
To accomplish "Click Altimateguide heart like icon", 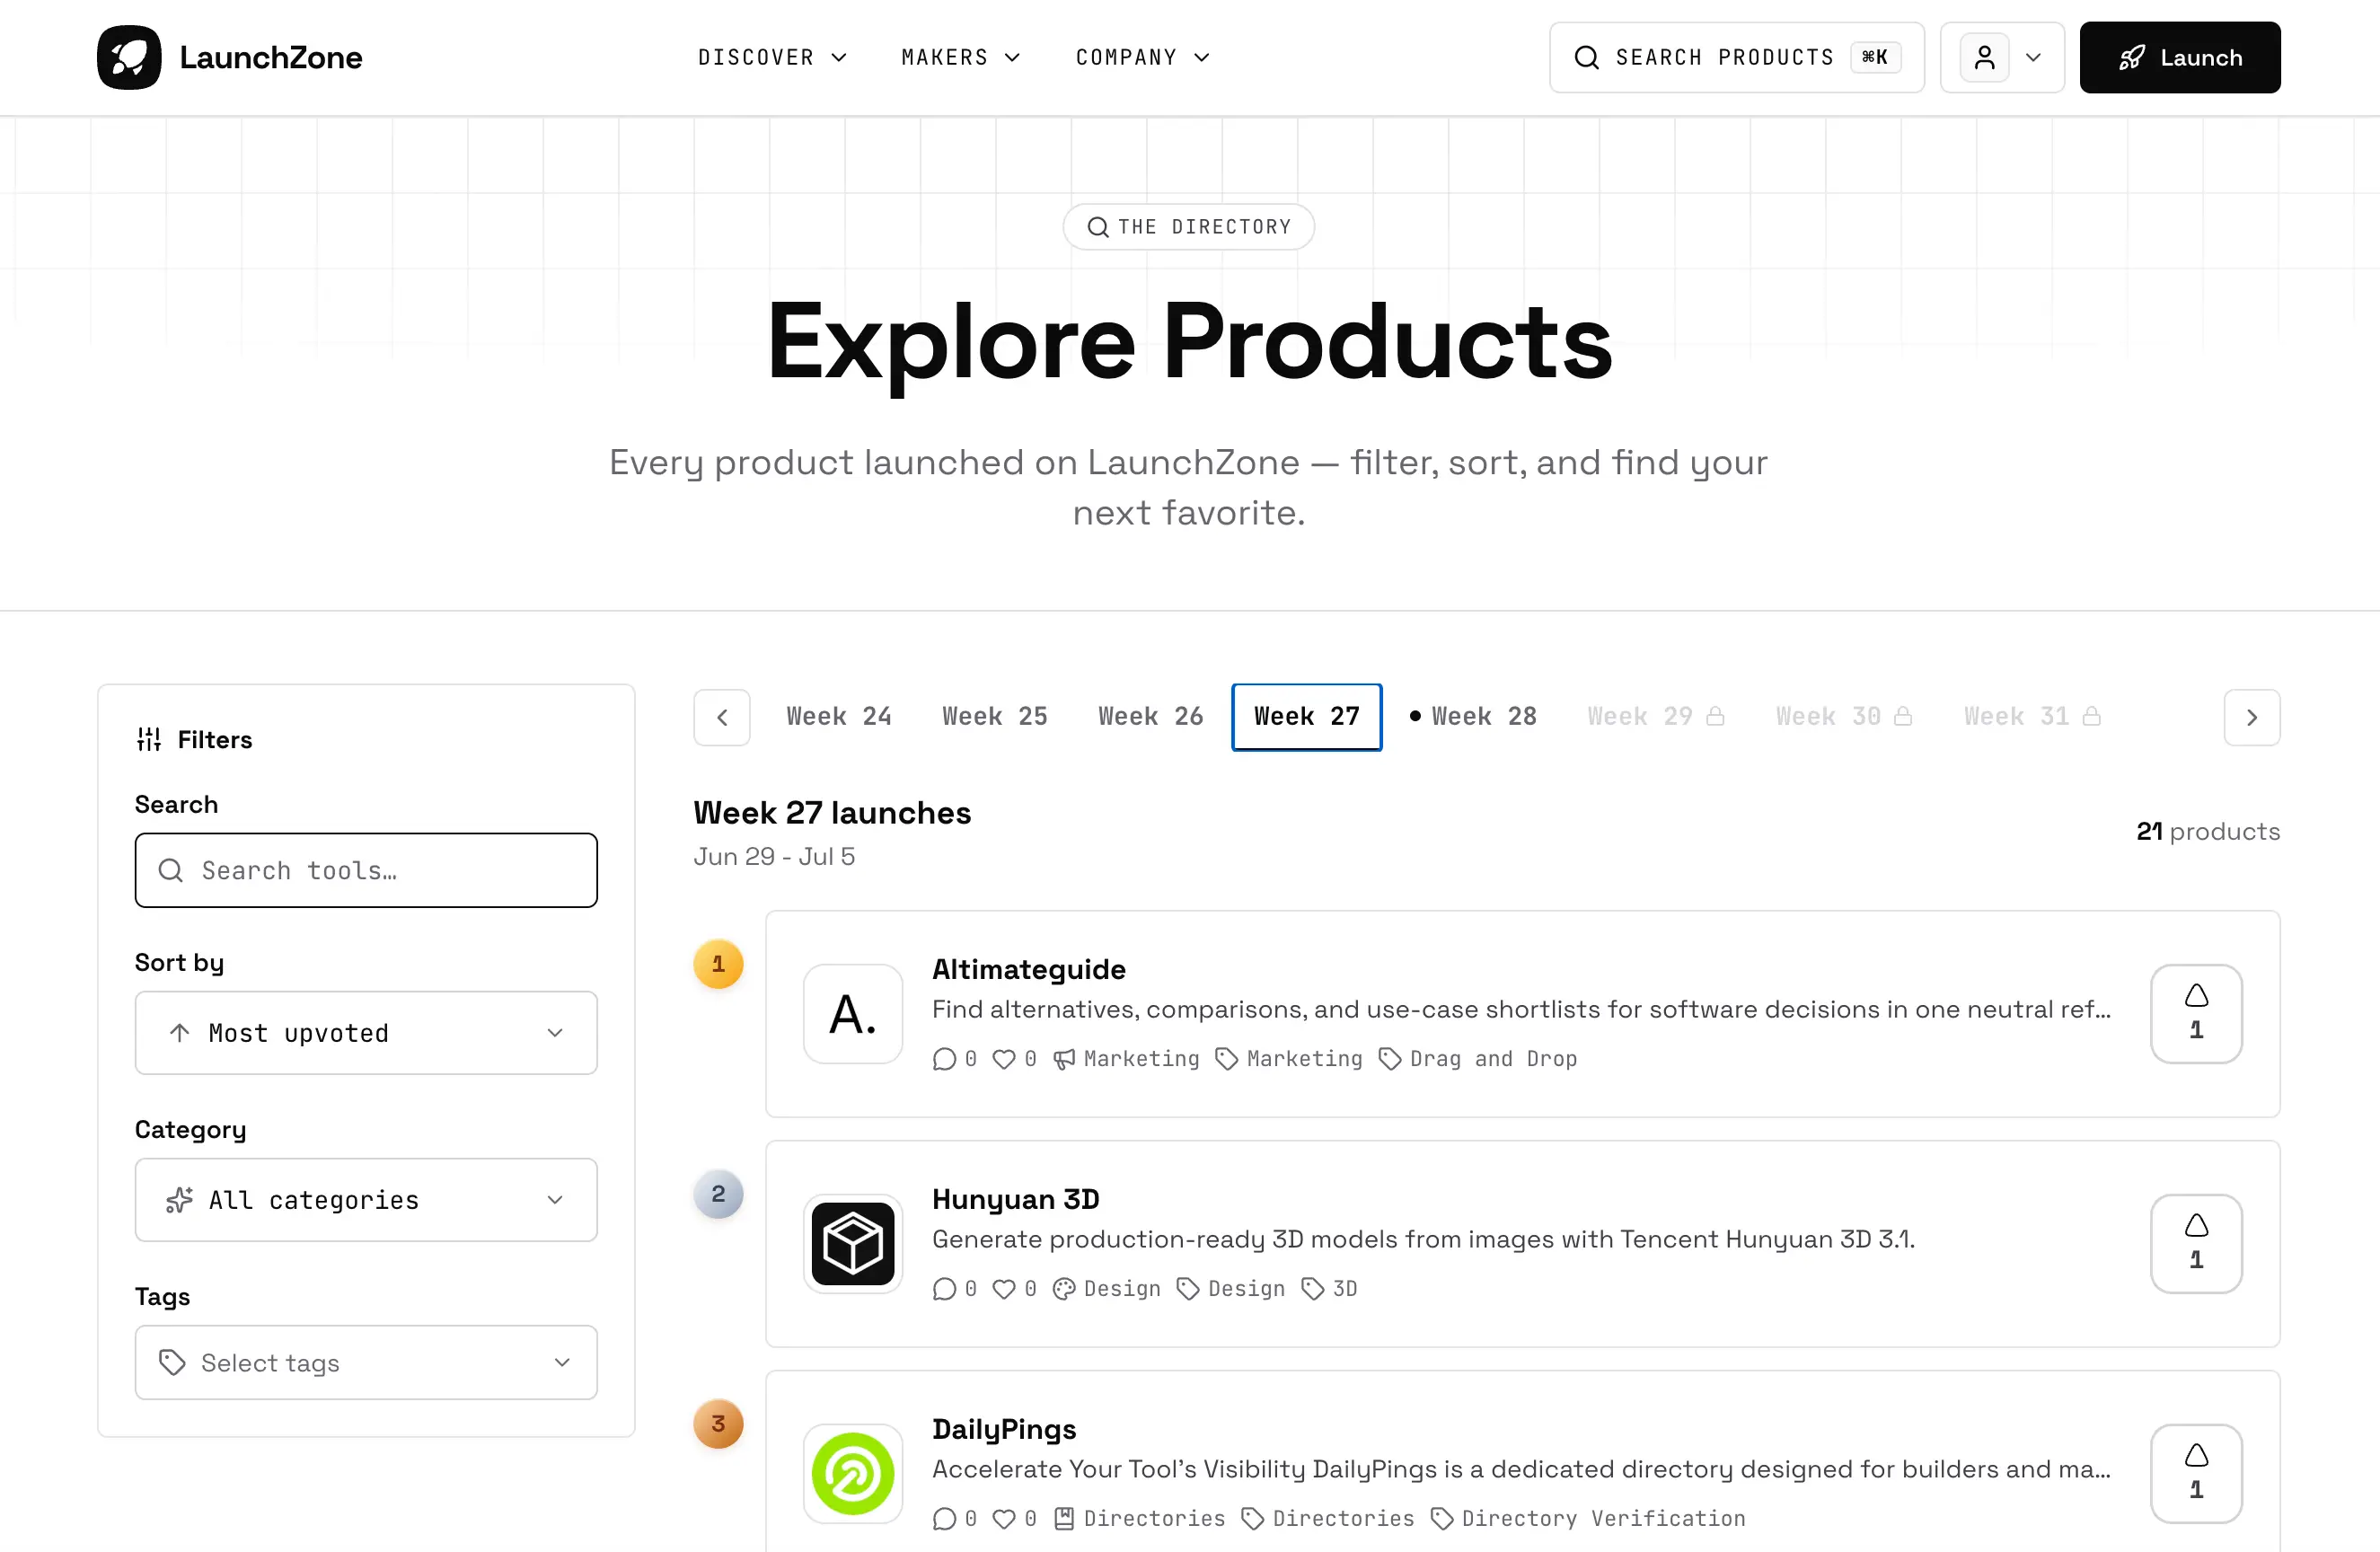I will [1004, 1059].
